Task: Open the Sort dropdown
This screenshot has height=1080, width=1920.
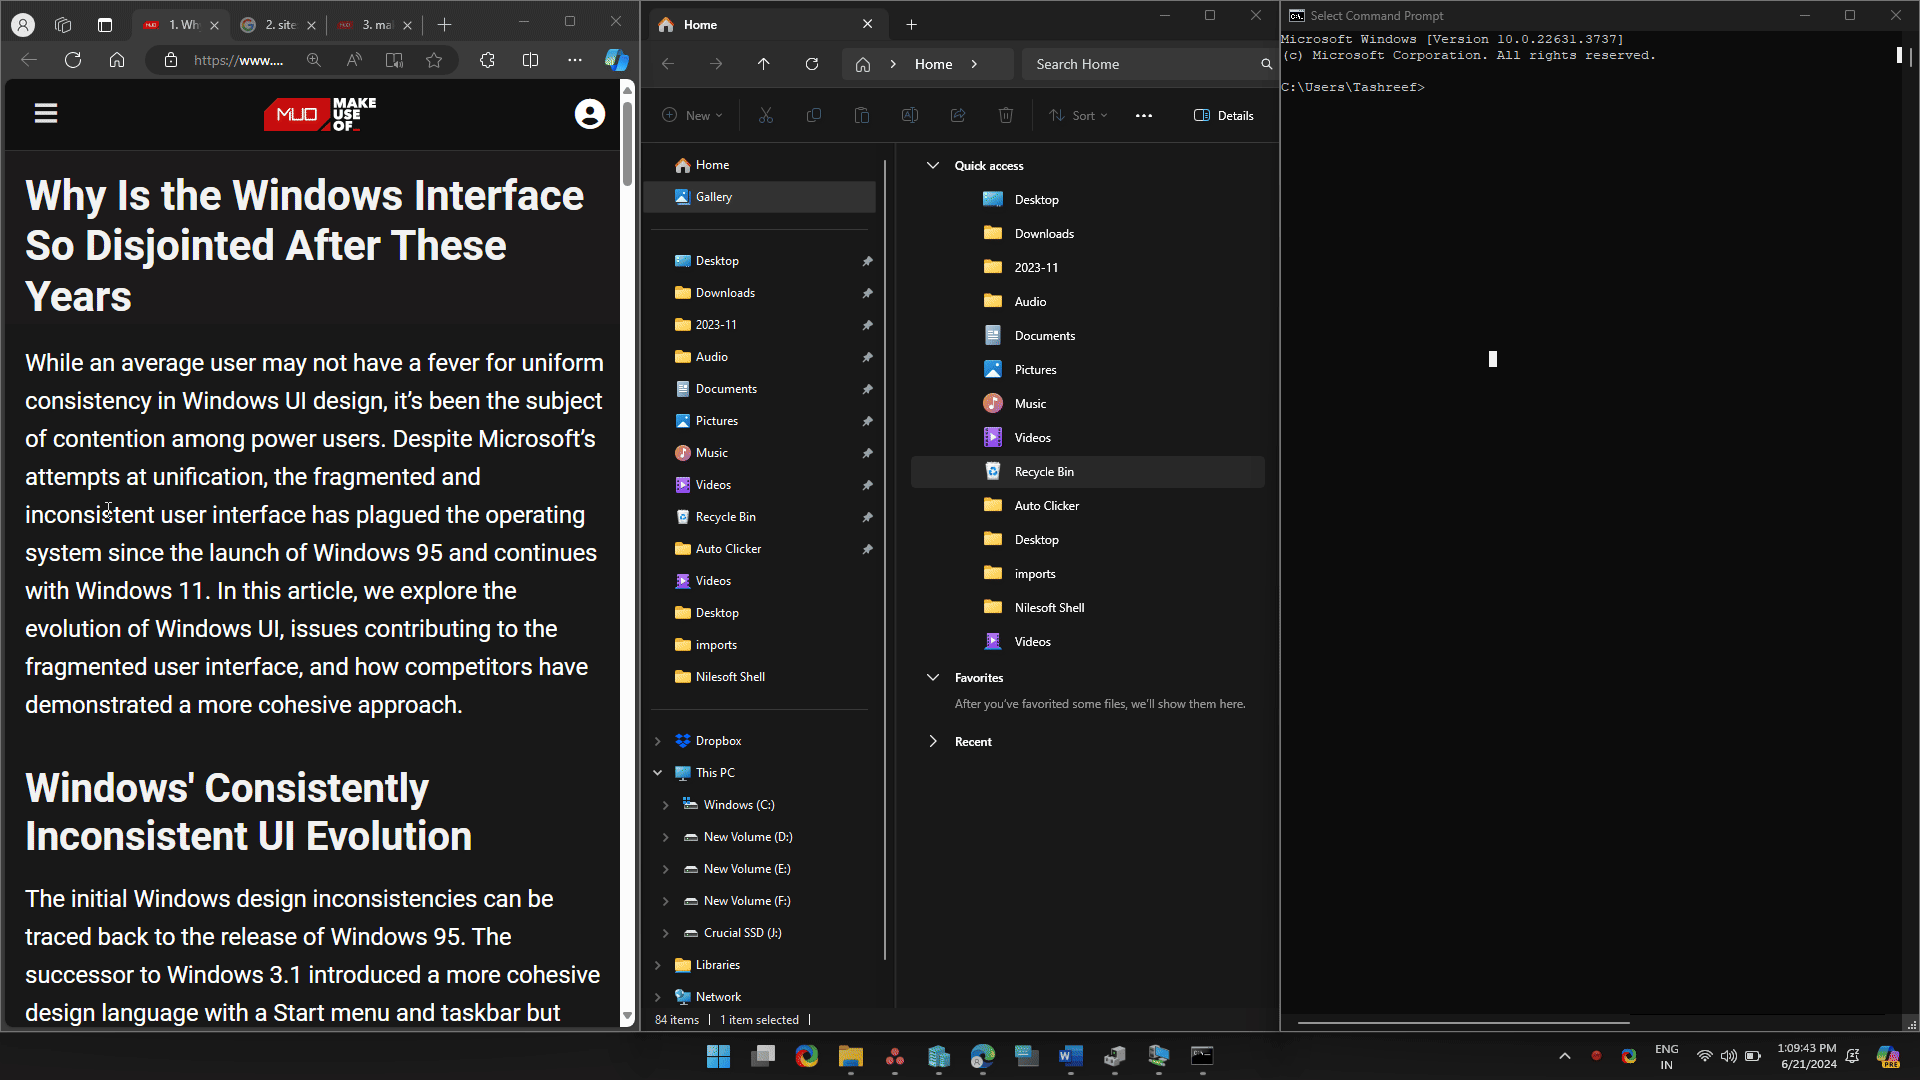Action: point(1078,115)
